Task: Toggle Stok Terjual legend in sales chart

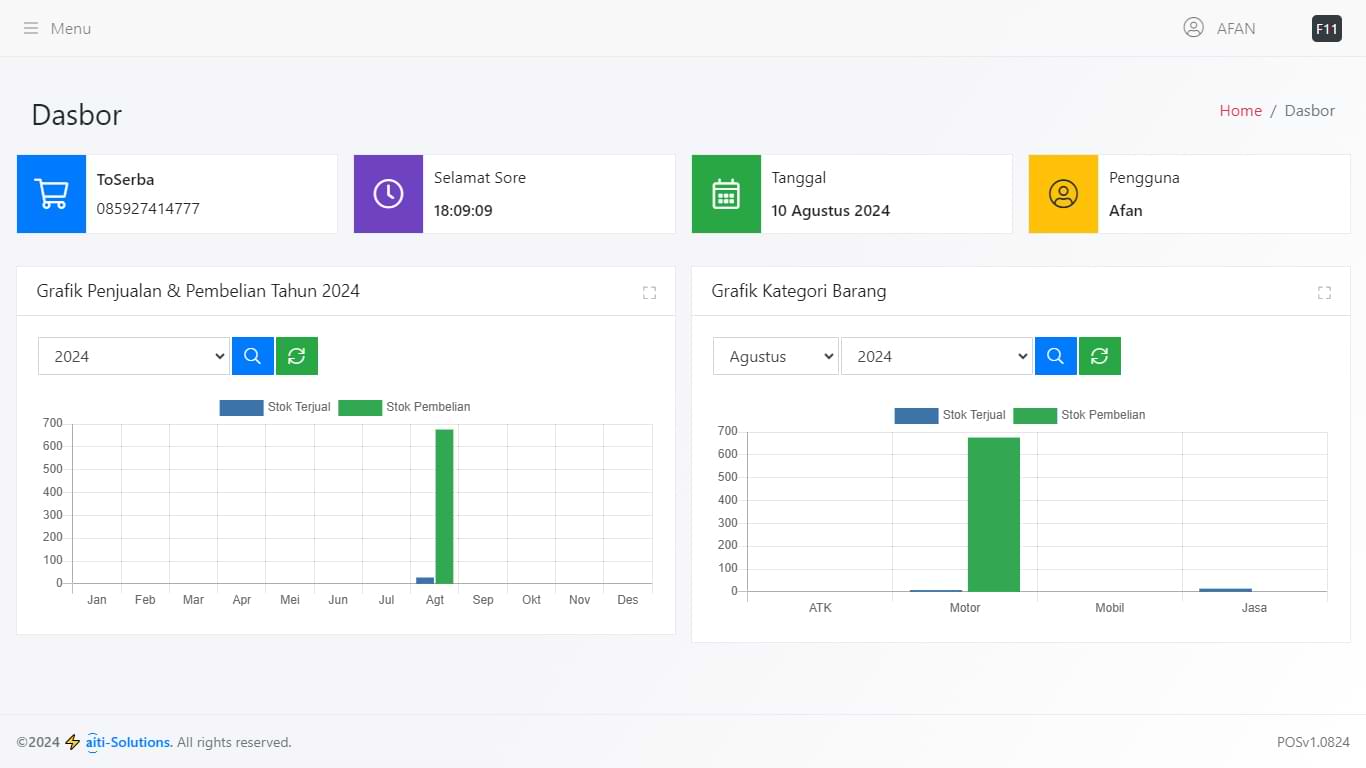Action: (x=275, y=407)
